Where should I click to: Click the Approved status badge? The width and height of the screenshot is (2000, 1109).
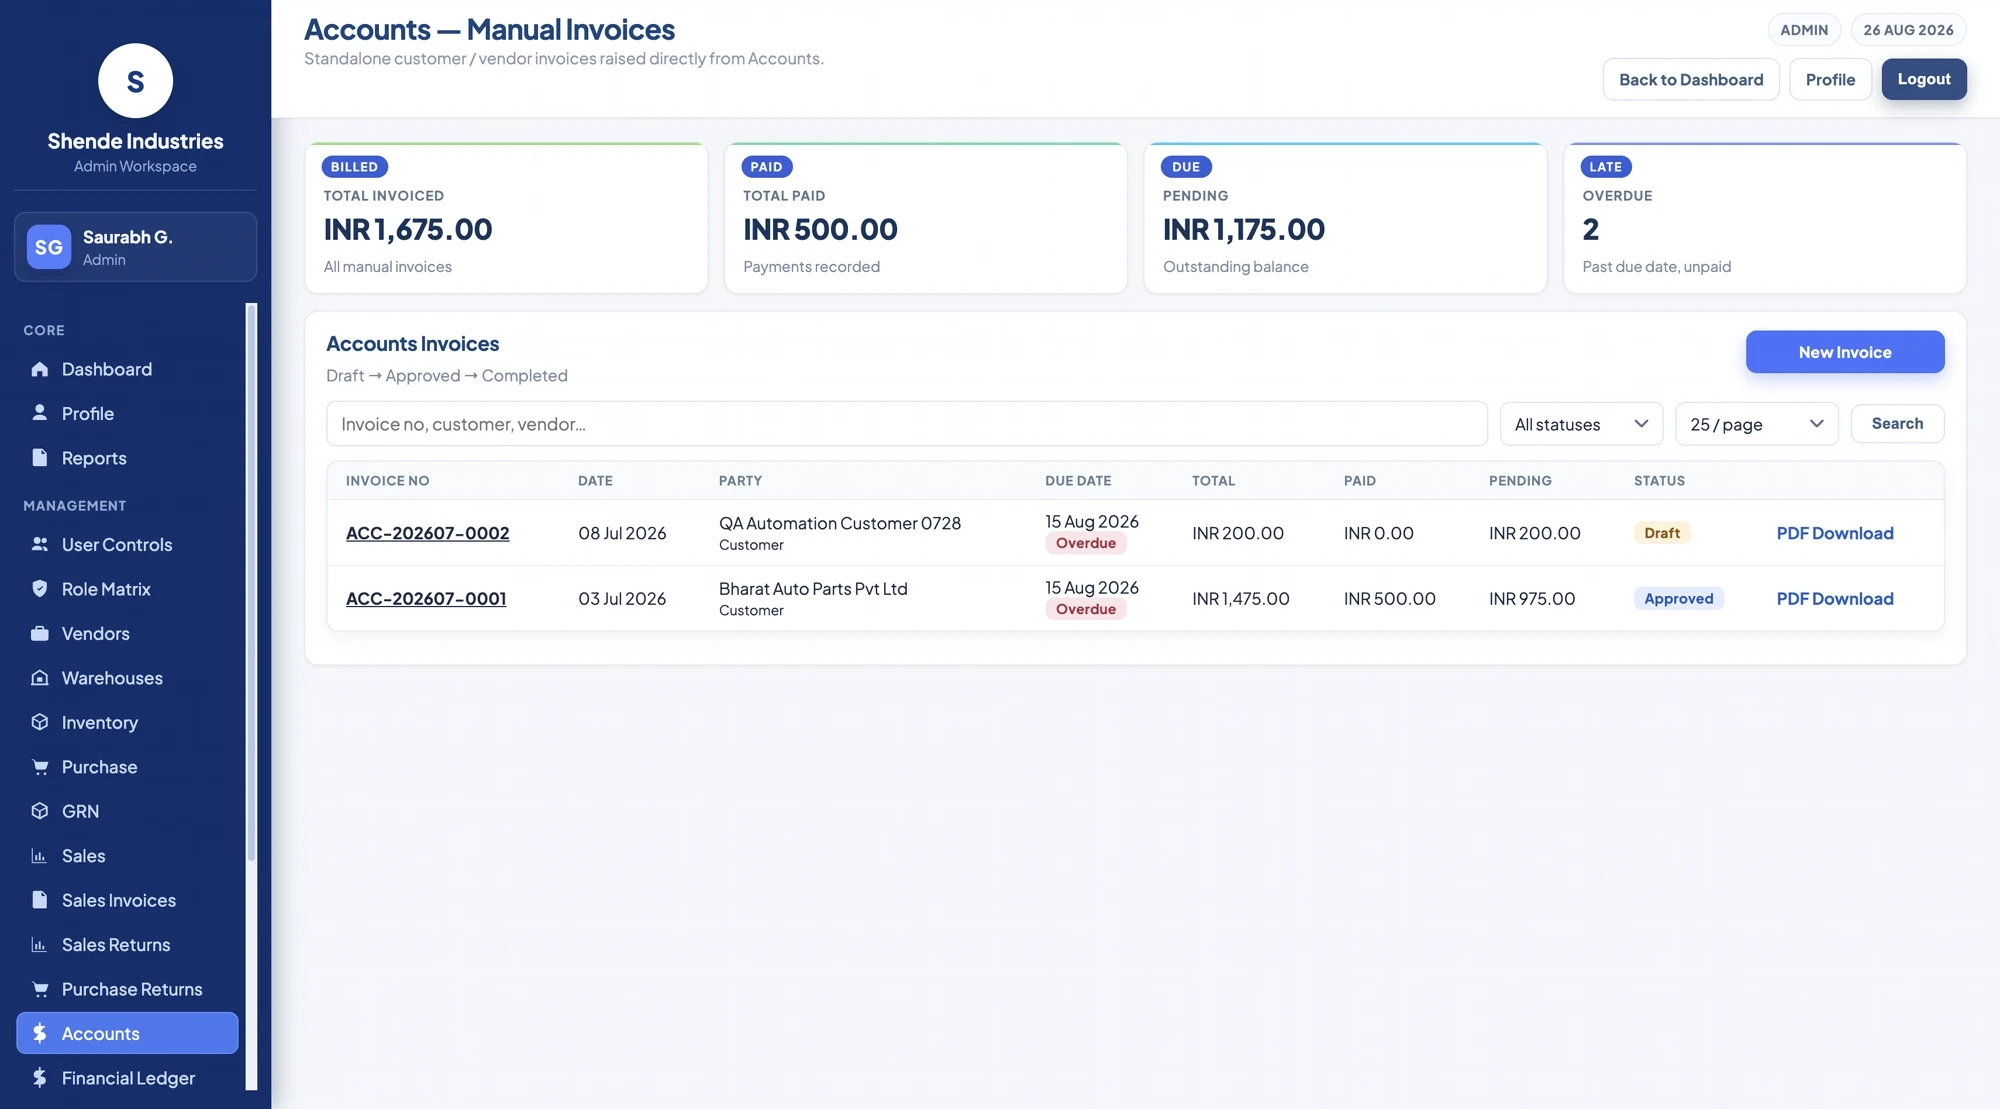[1678, 598]
